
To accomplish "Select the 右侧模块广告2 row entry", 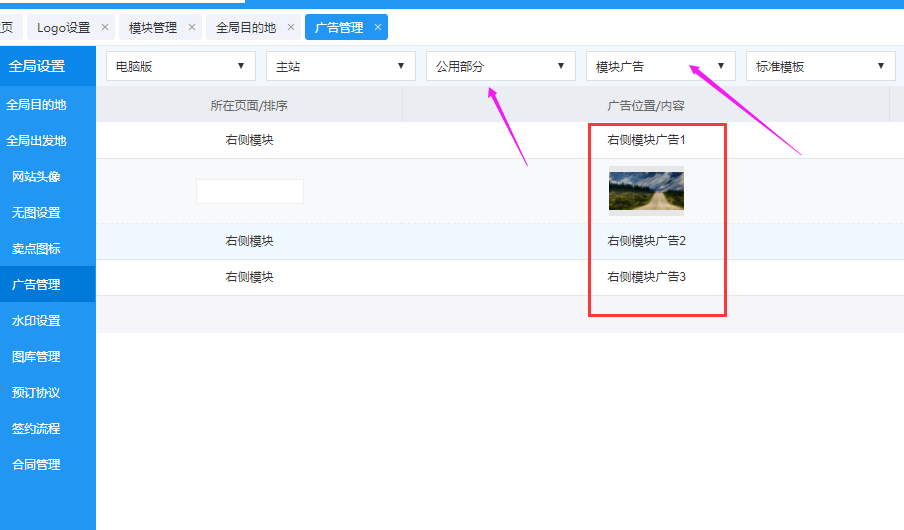I will click(646, 241).
